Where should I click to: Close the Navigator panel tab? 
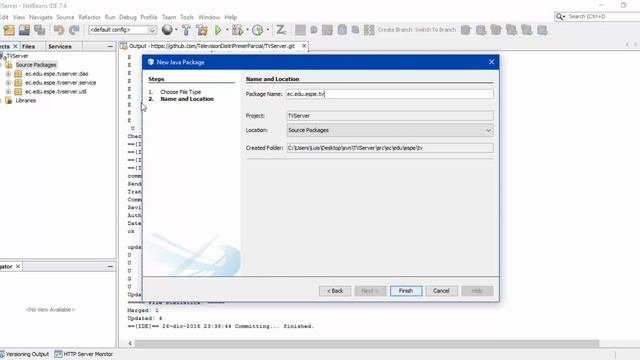pos(18,267)
